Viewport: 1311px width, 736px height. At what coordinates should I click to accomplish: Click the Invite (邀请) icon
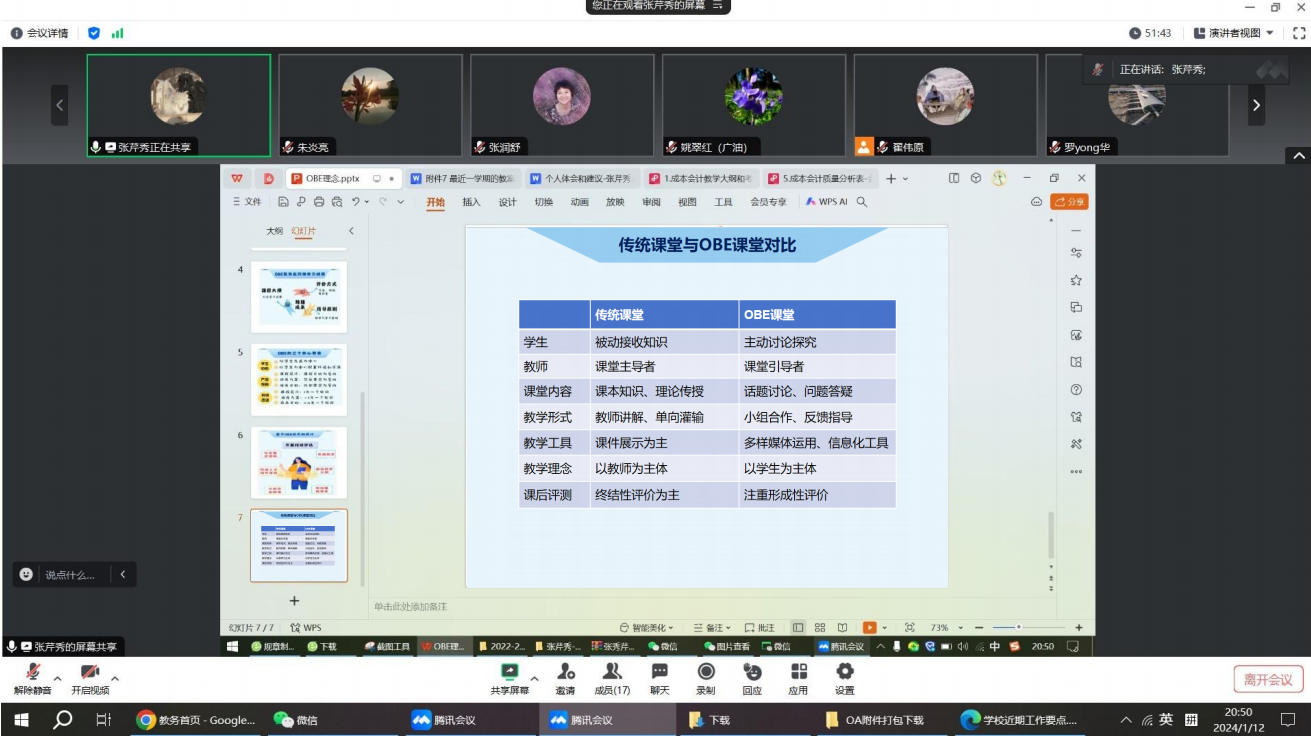(x=566, y=678)
